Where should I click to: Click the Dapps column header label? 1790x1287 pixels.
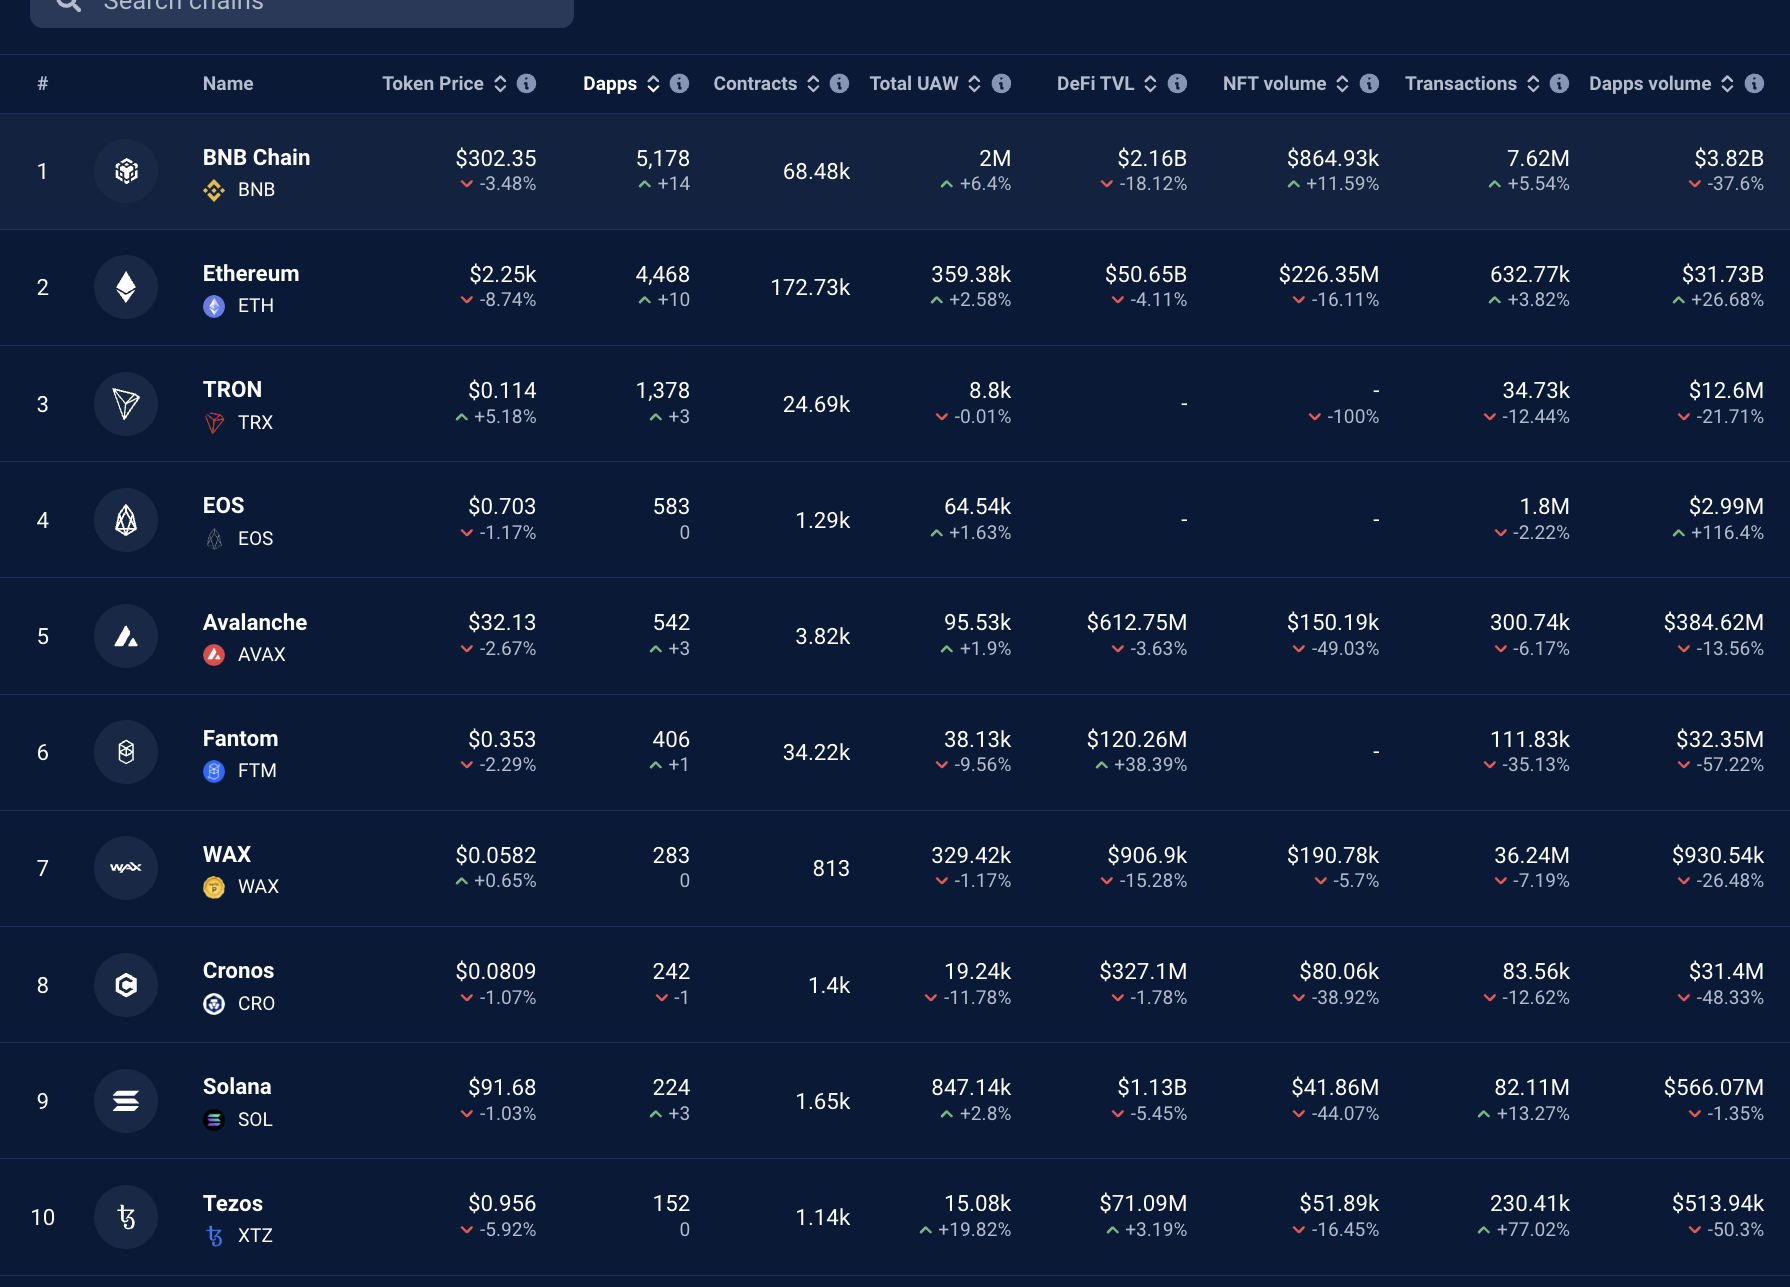pyautogui.click(x=610, y=84)
